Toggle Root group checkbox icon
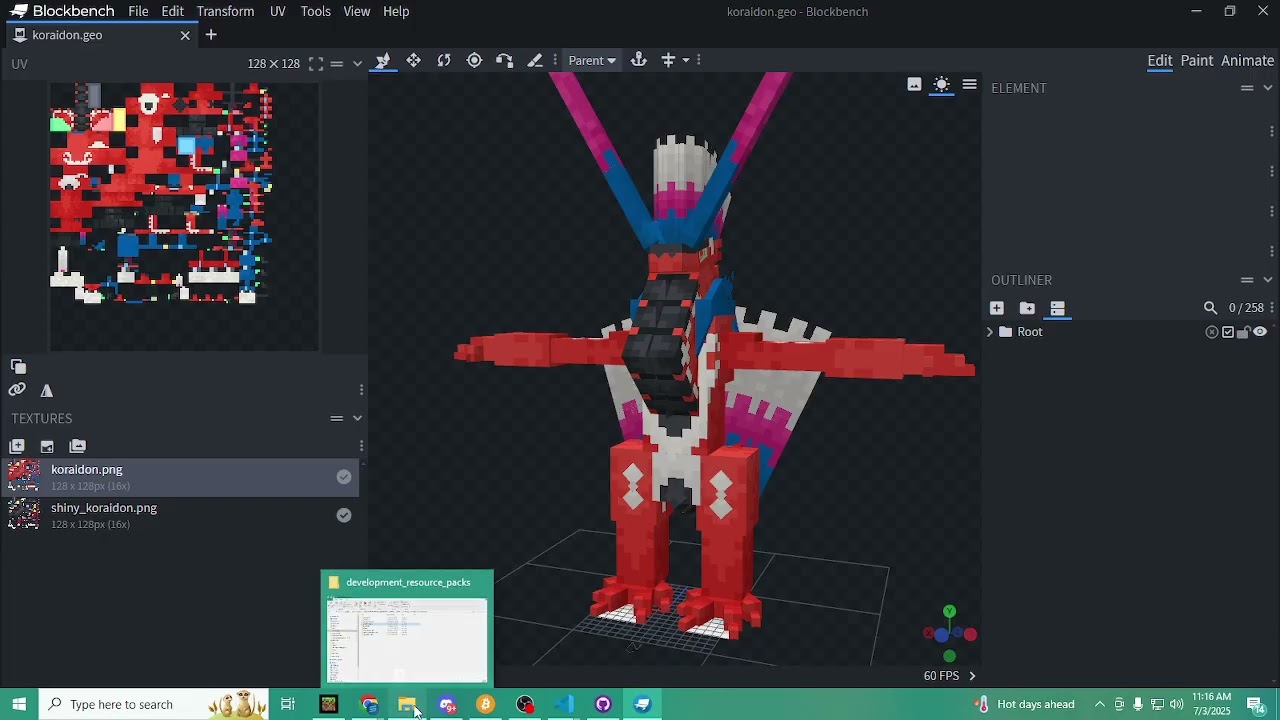Image resolution: width=1280 pixels, height=720 pixels. point(1228,332)
